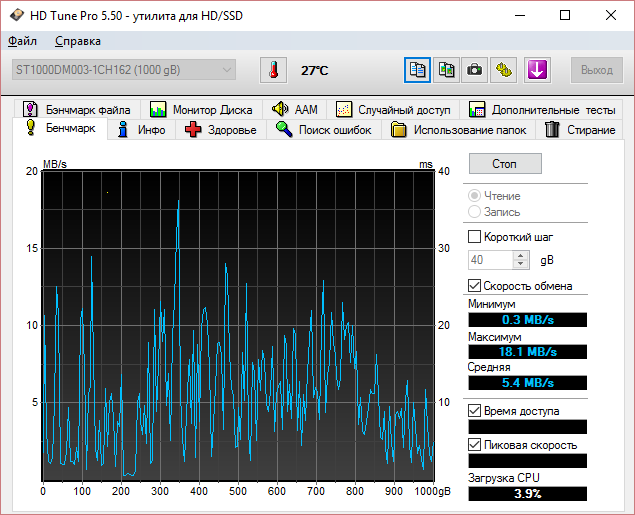635x515 pixels.
Task: Open the Монитор Диска tab
Action: [201, 109]
